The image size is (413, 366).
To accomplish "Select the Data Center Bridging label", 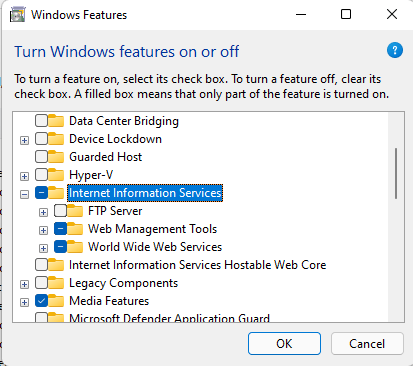I will [x=124, y=121].
